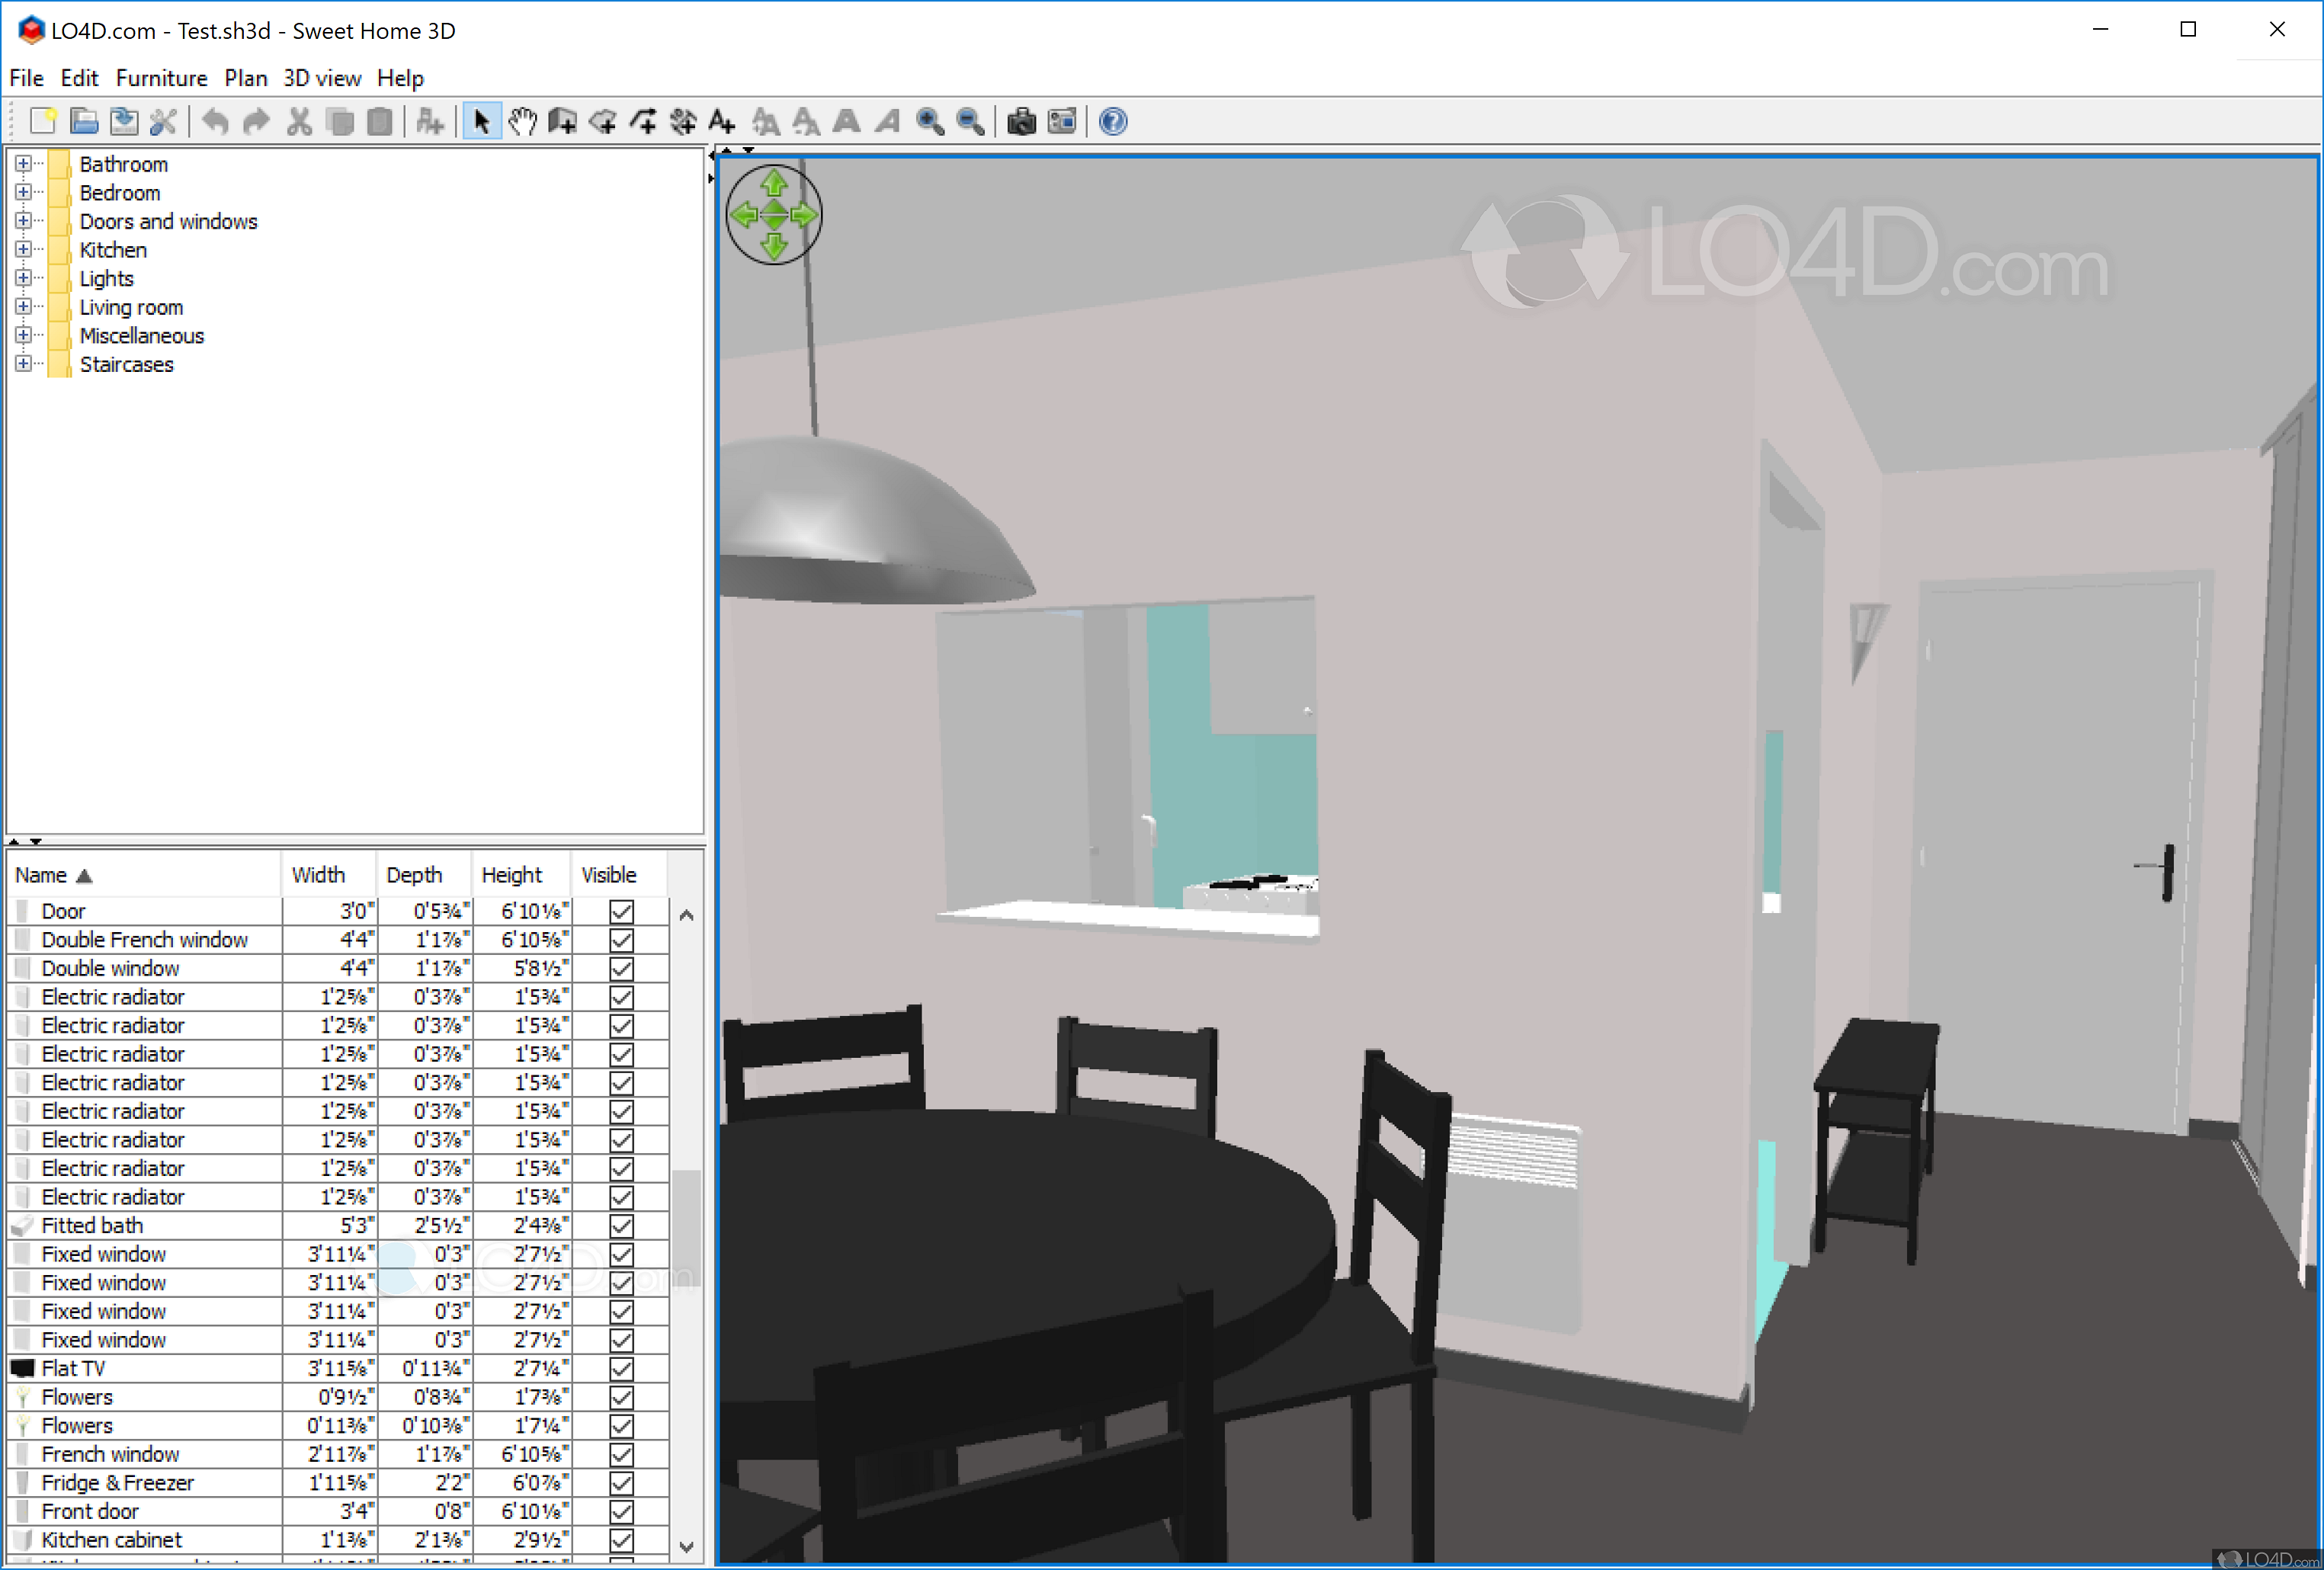
Task: Open the Preferences tools icon
Action: pyautogui.click(x=163, y=122)
